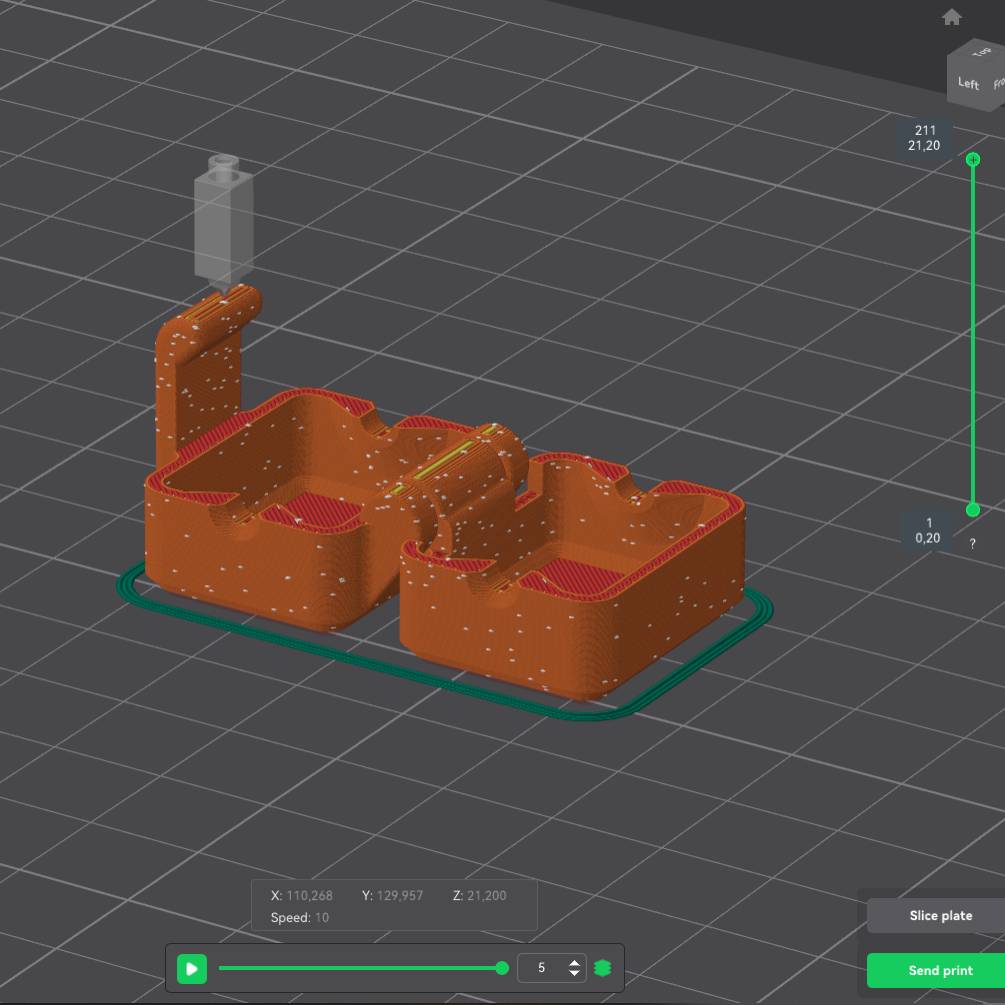Click the middle of the vertical layer slider track
1005x1005 pixels.
click(x=973, y=335)
